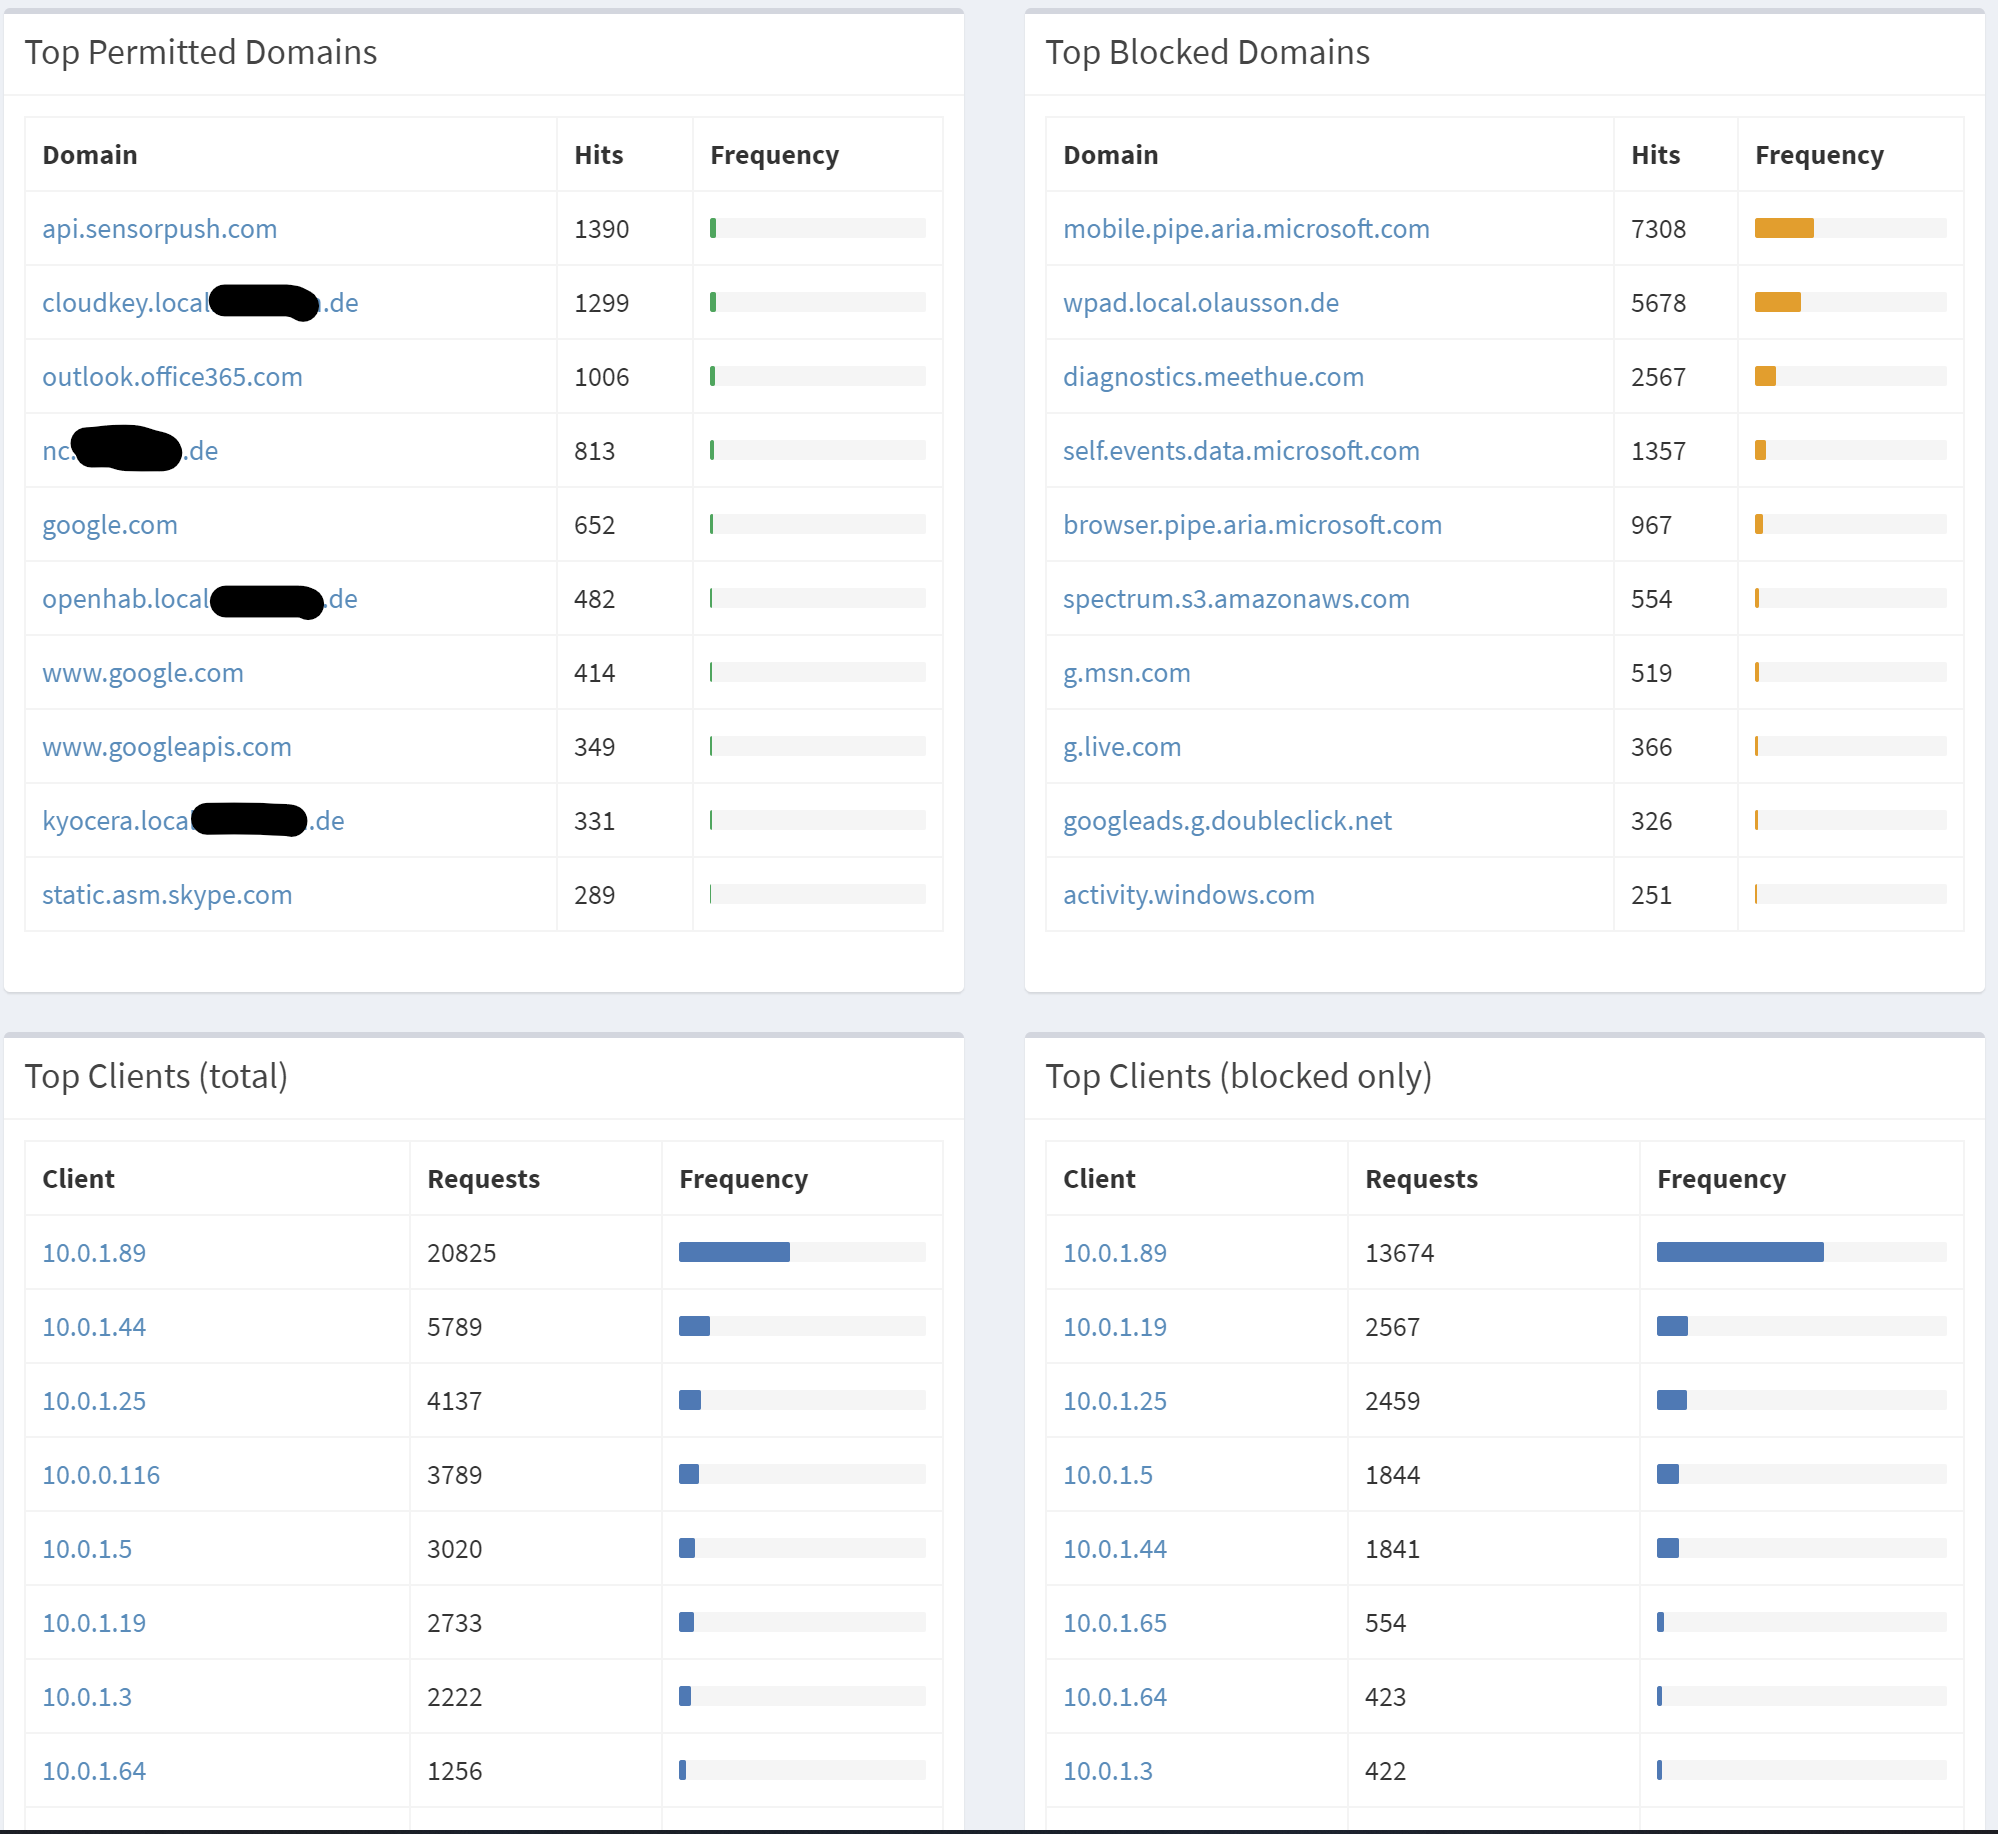
Task: Click Hits column header in Top Blocked Domains
Action: (1655, 155)
